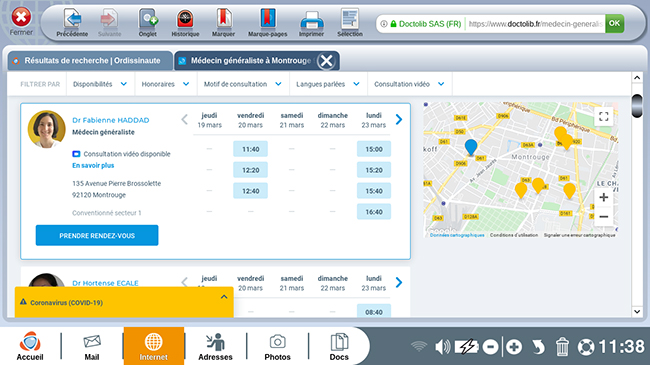Open the Mail section in the bottom bar
The height and width of the screenshot is (365, 650).
[x=92, y=347]
